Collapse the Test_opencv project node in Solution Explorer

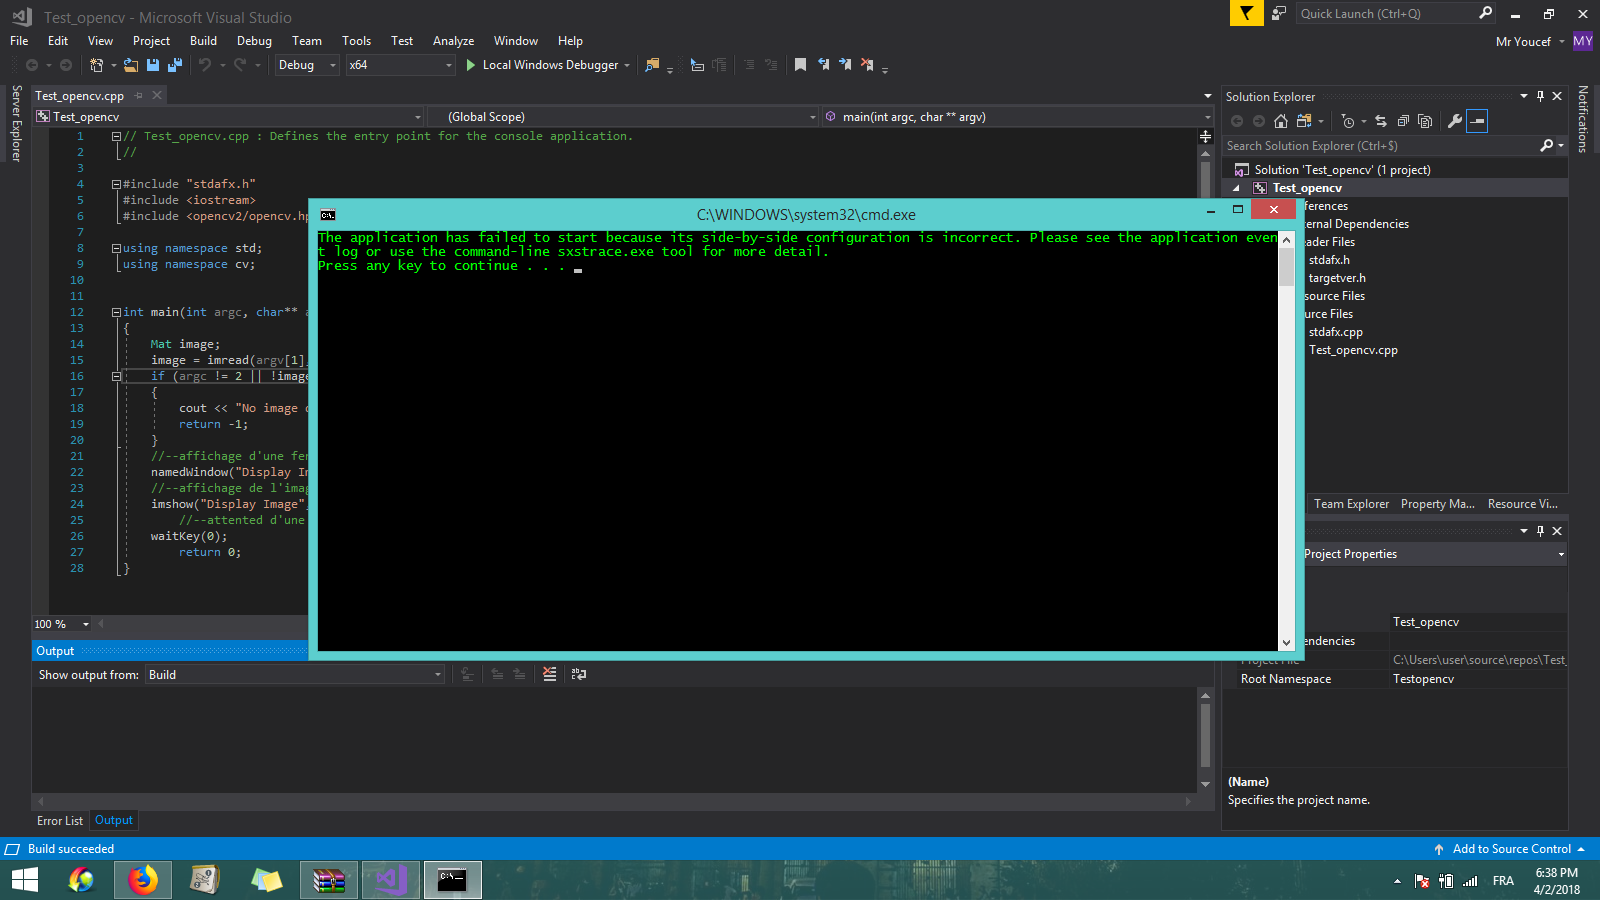[1236, 188]
